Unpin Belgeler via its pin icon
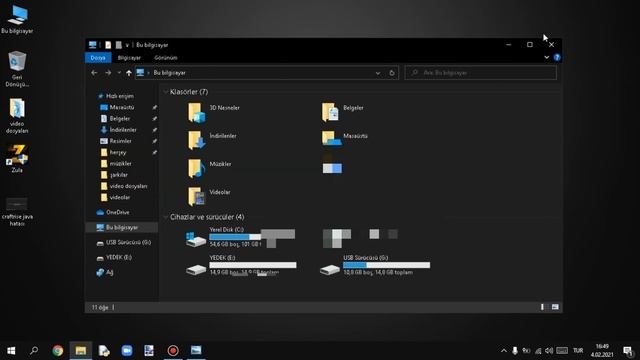 tap(154, 118)
